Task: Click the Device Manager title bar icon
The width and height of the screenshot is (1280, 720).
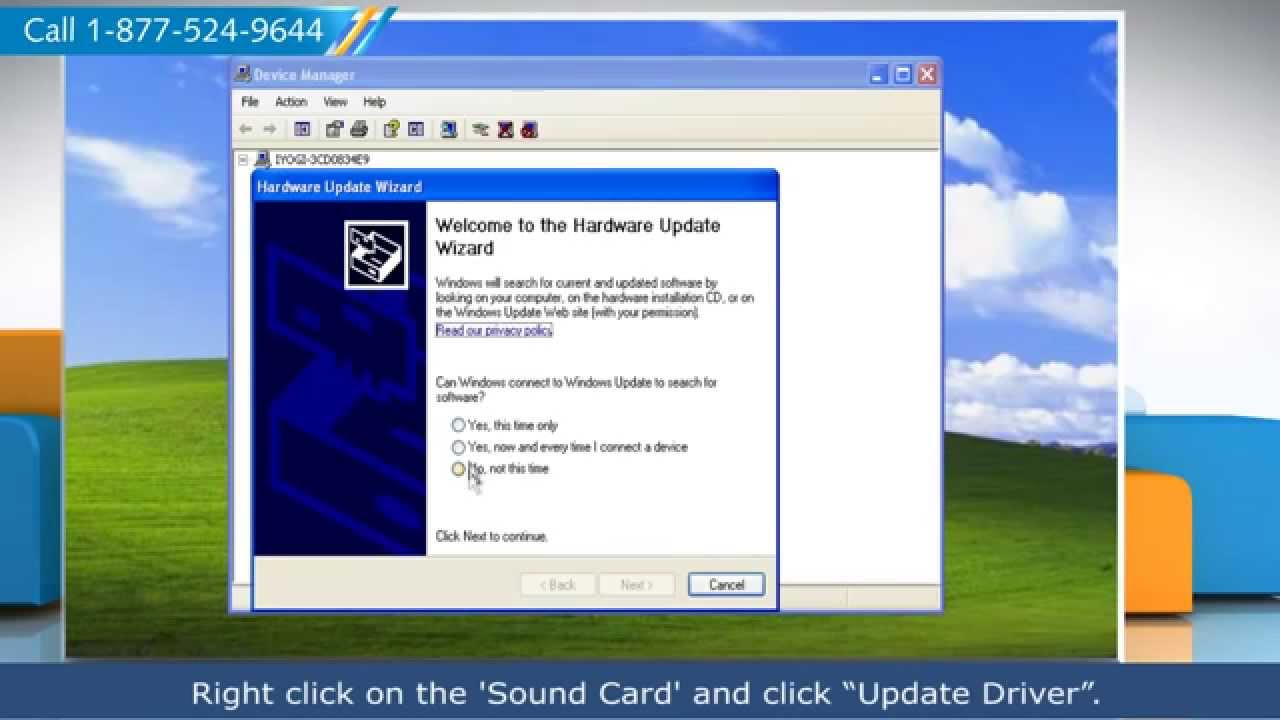Action: pyautogui.click(x=244, y=75)
